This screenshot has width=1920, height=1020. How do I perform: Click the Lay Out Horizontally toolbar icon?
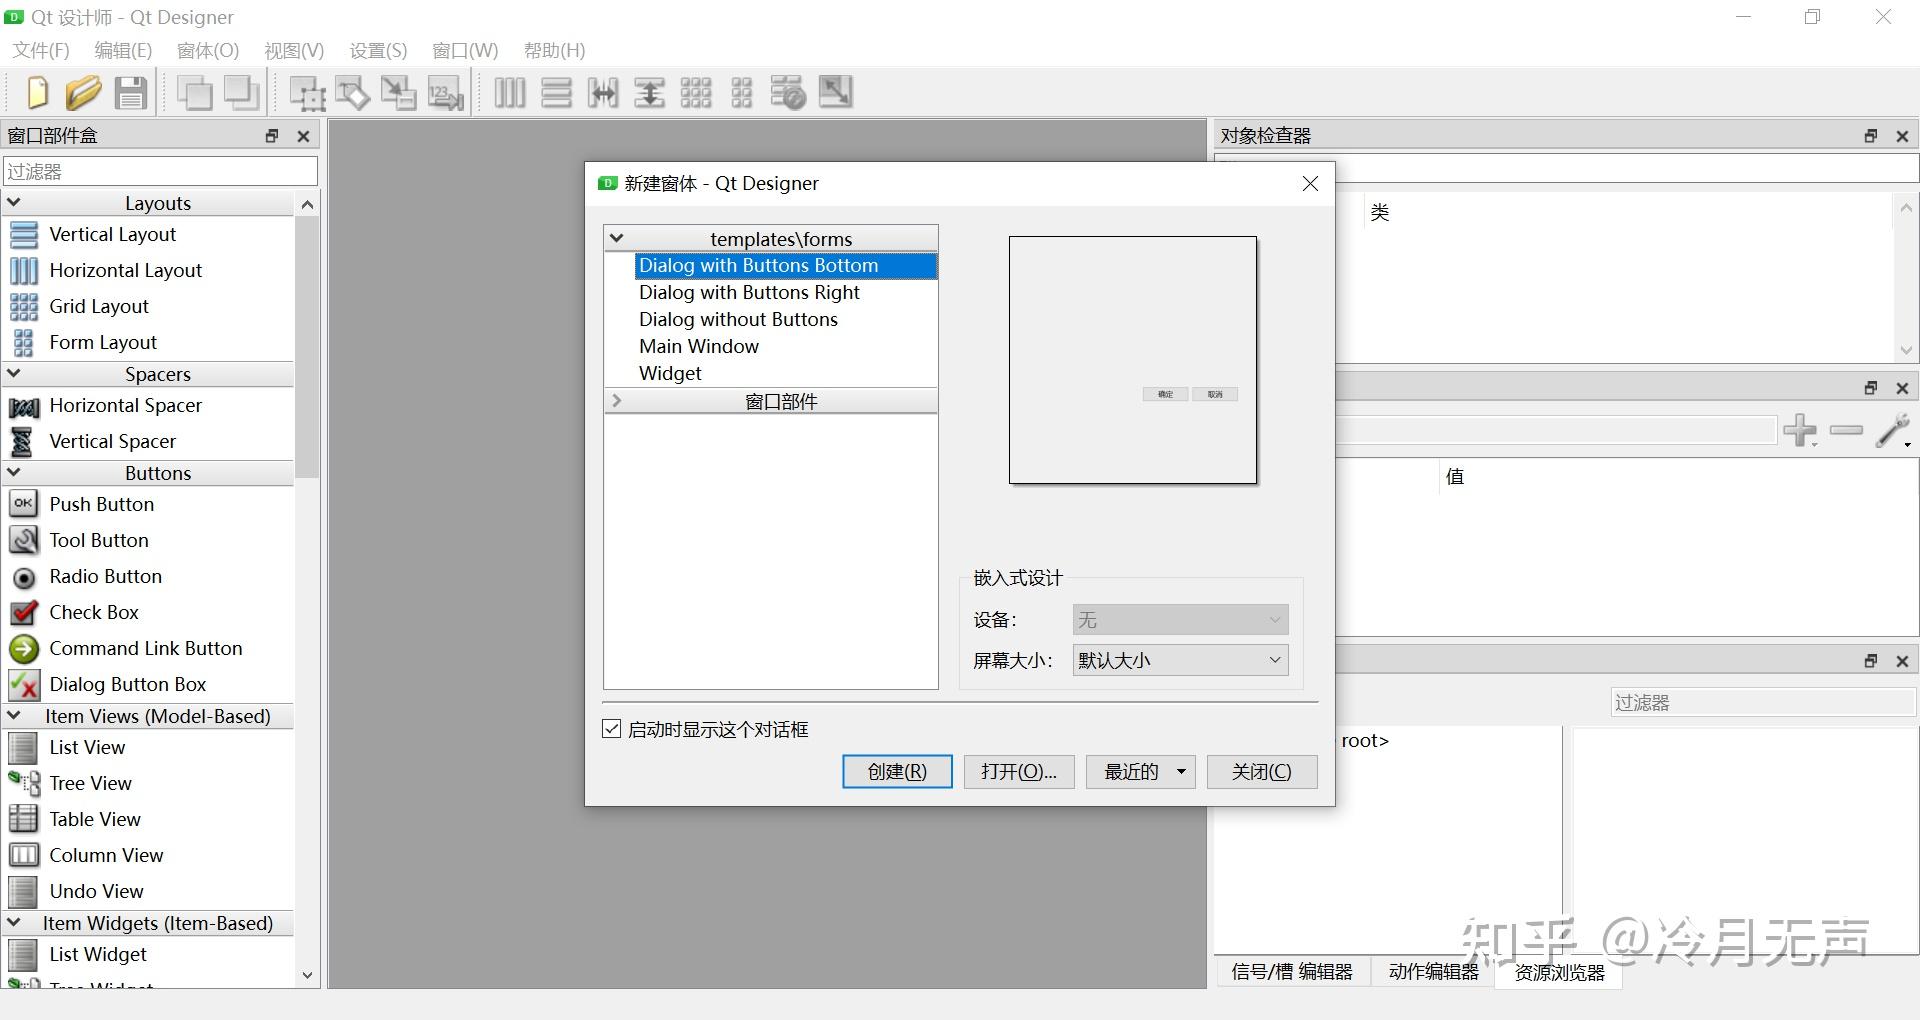pyautogui.click(x=510, y=92)
